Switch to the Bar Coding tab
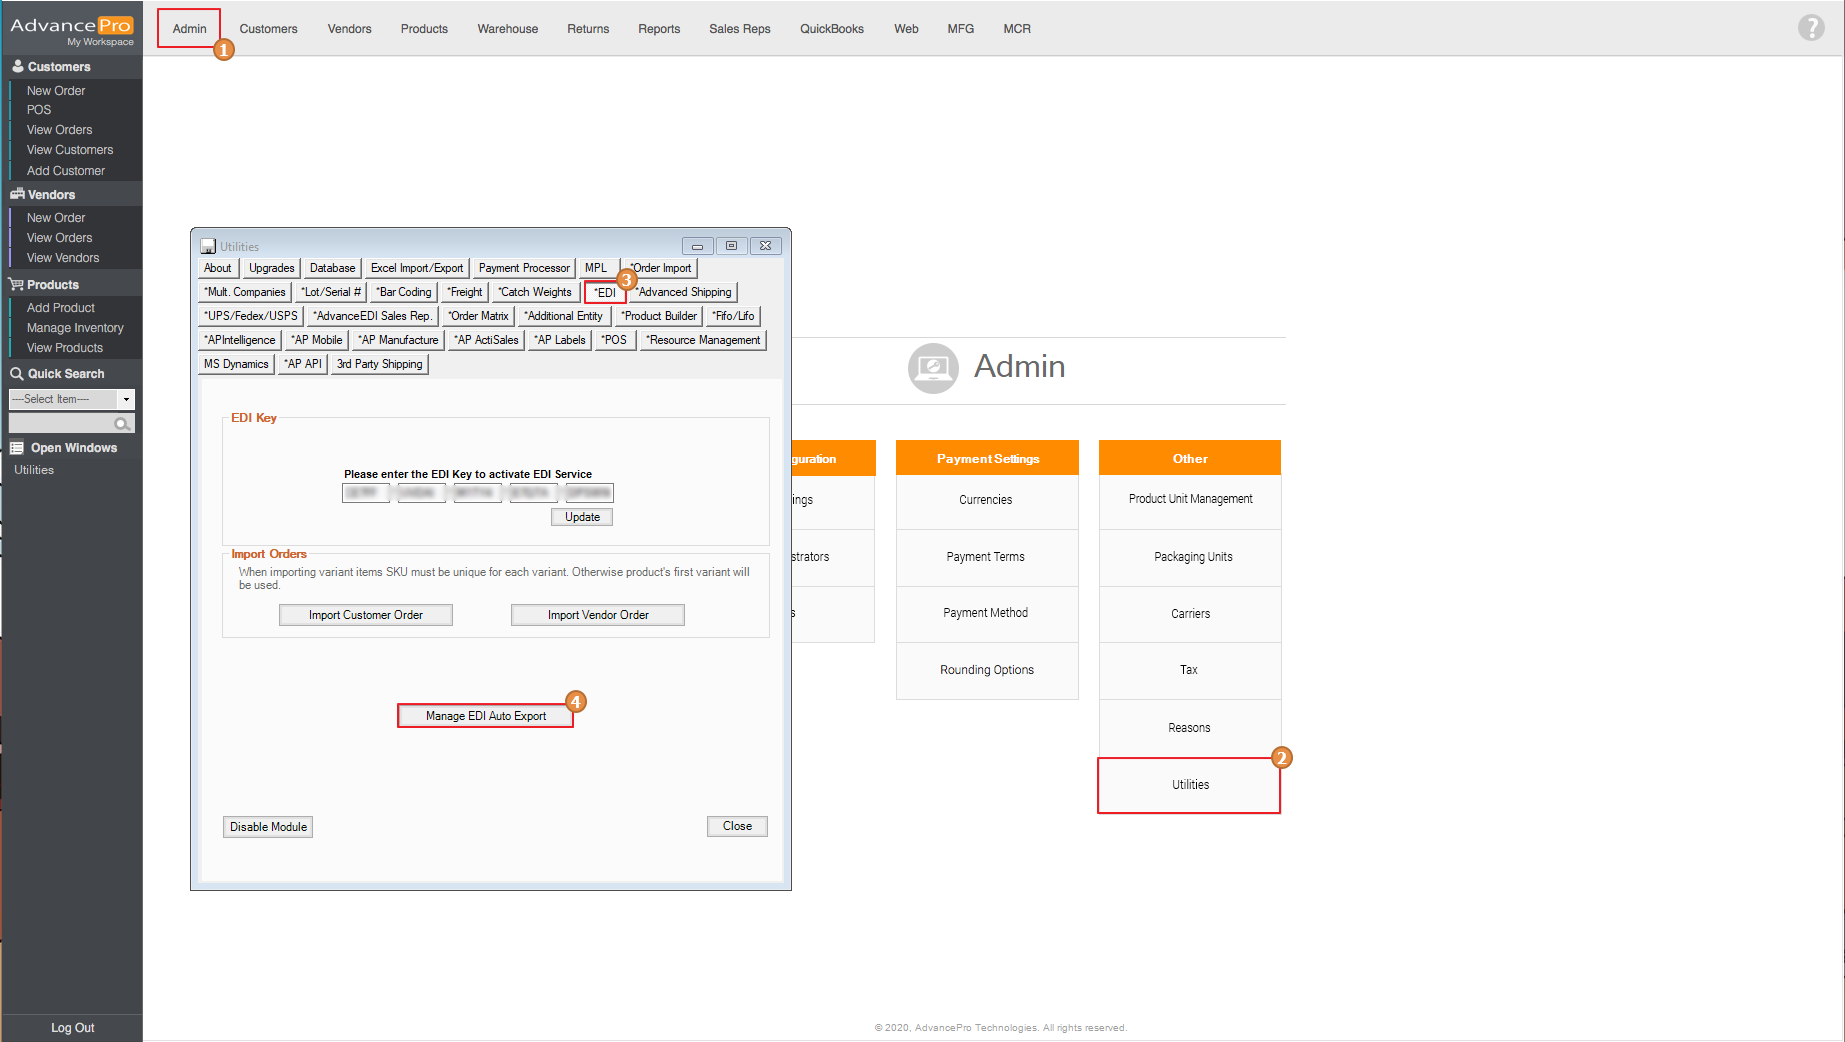Viewport: 1845px width, 1042px height. (404, 292)
